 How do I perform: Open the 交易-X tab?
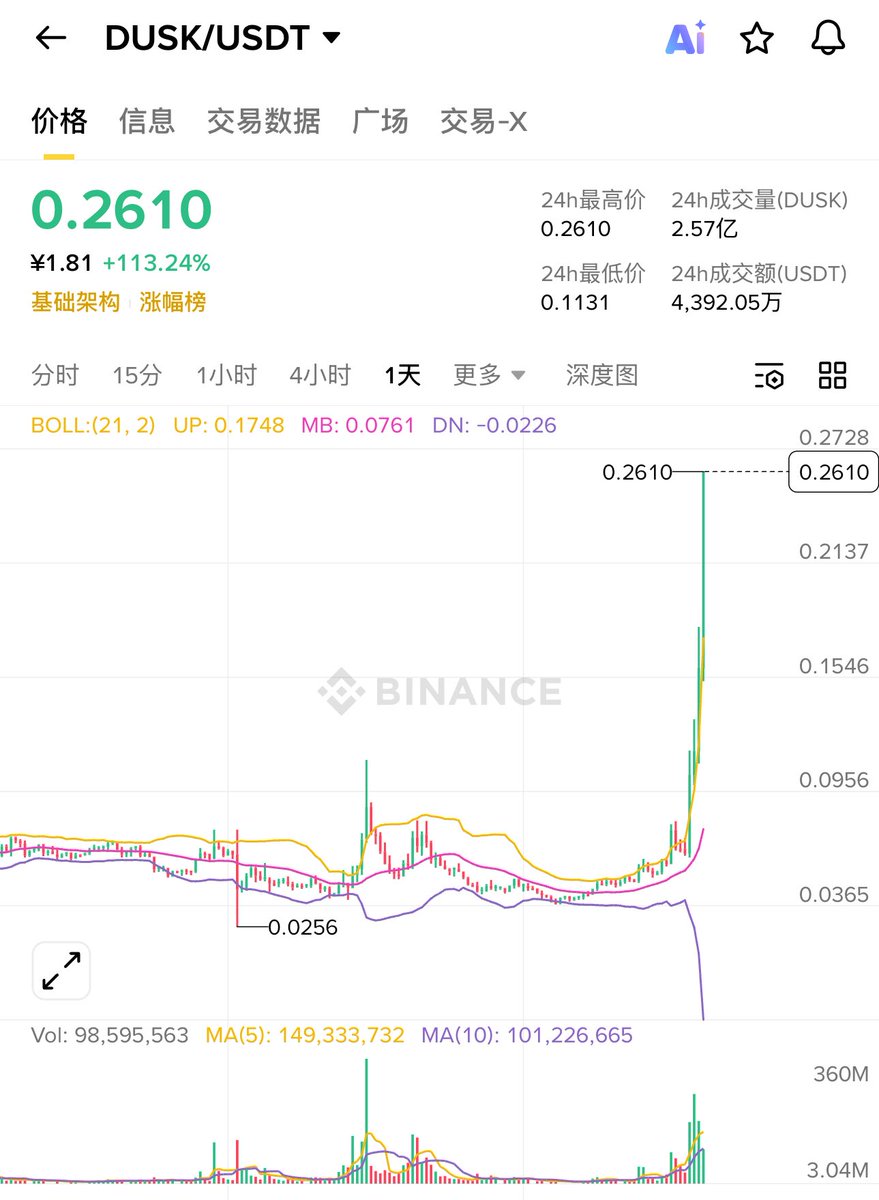[x=484, y=121]
